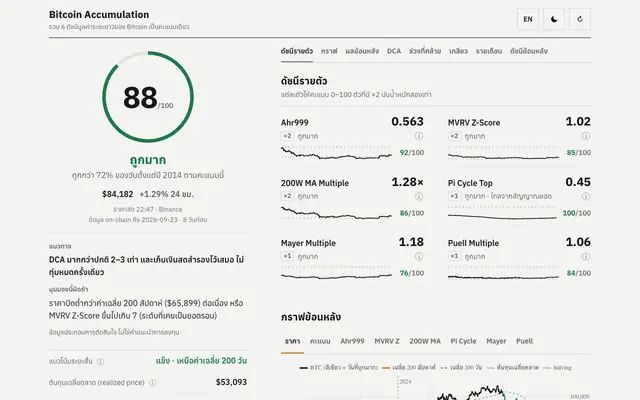Click the Pi Cycle Top sparkline
The image size is (640, 400).
point(502,215)
